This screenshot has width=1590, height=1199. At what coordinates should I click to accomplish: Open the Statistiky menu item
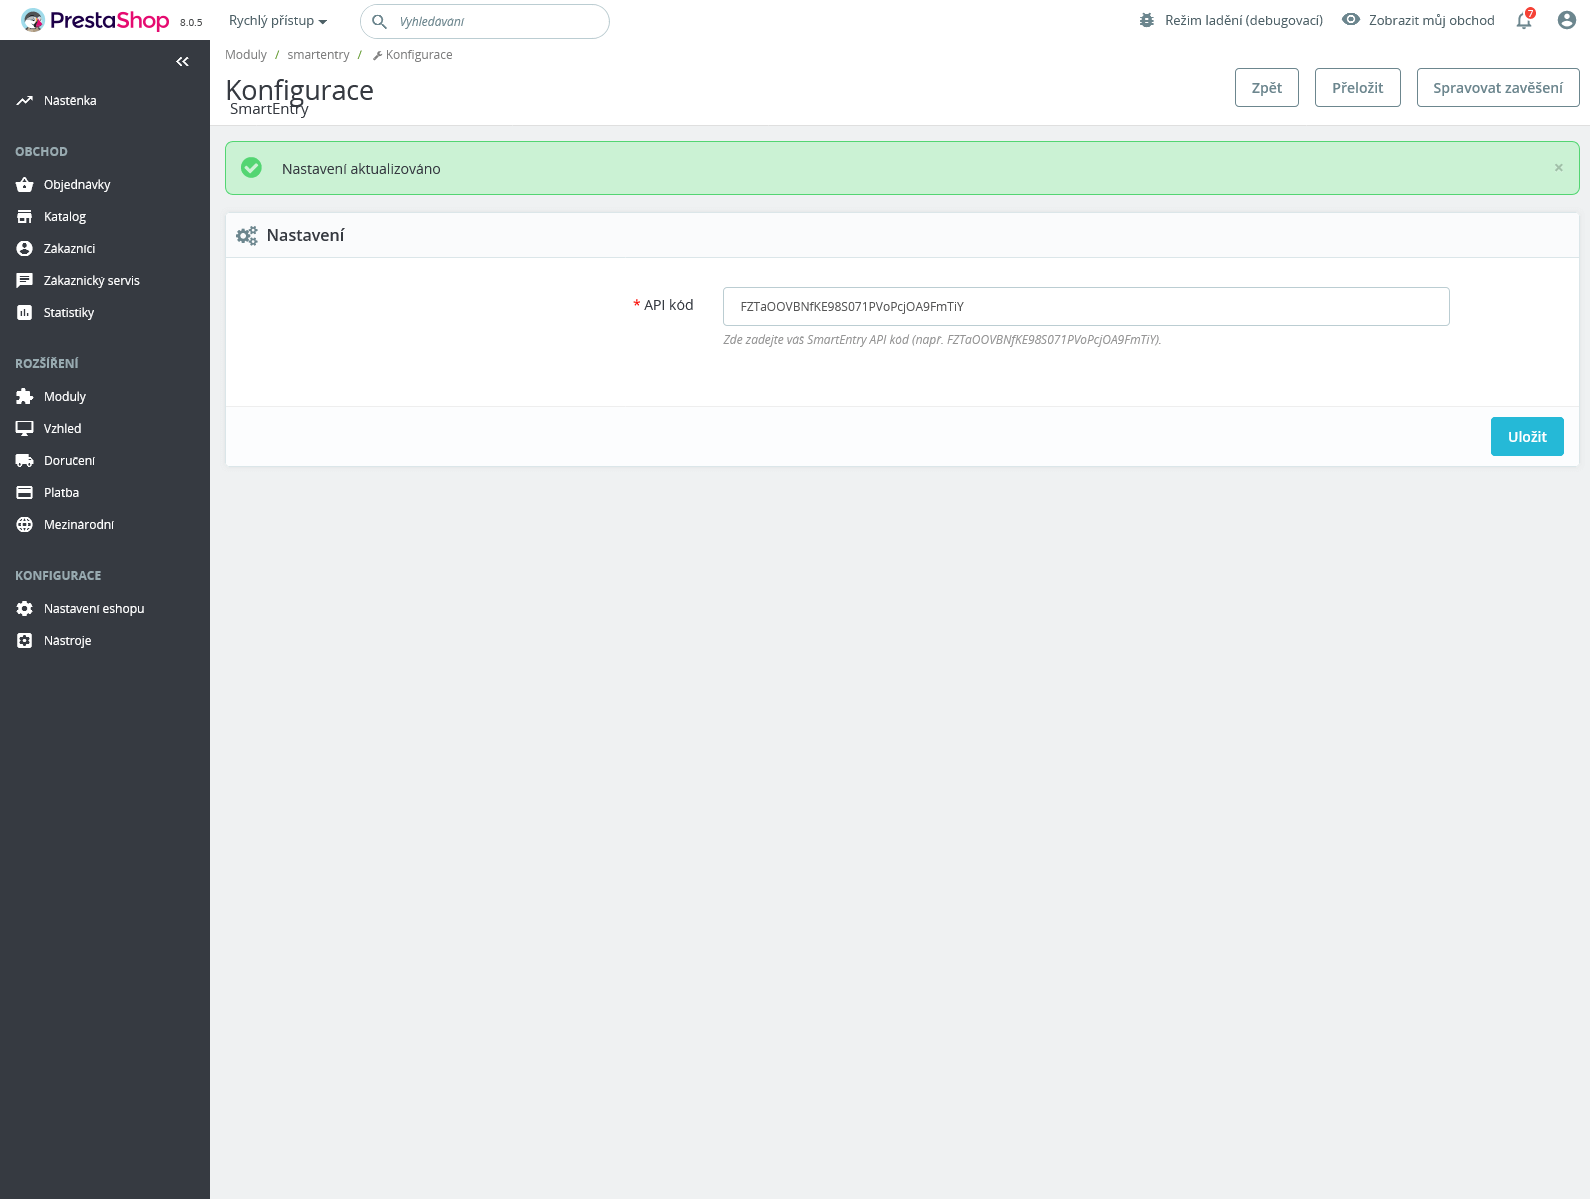(x=69, y=313)
